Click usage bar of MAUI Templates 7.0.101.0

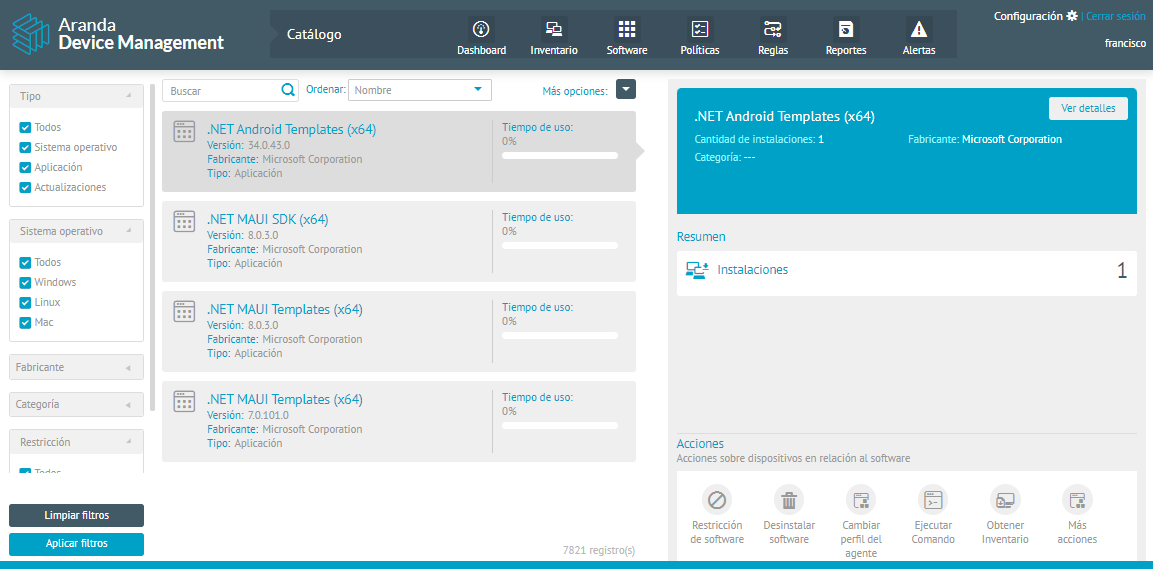560,426
